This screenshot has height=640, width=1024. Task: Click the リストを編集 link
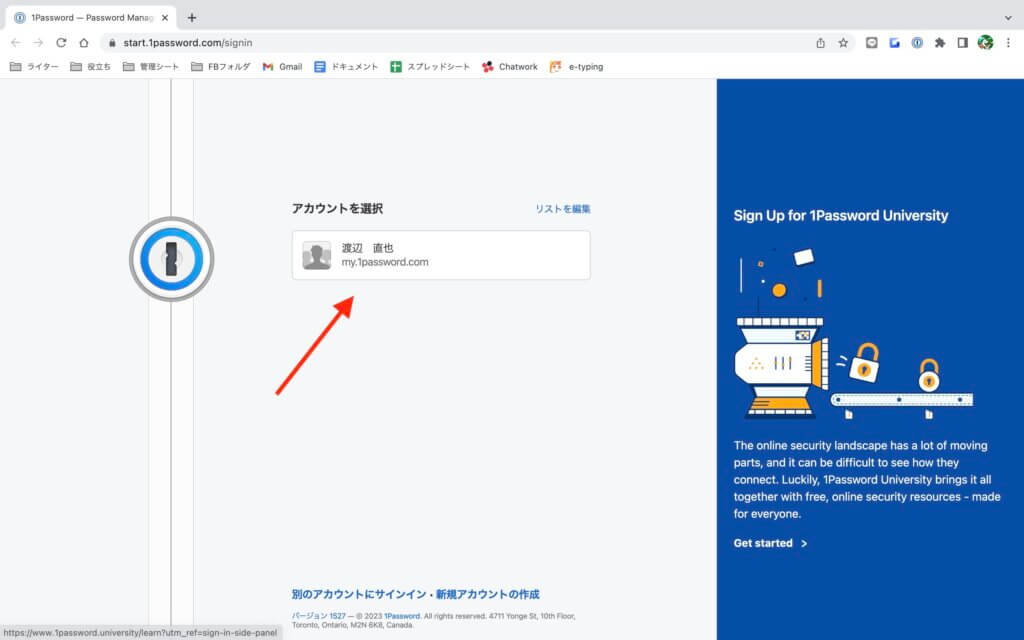click(563, 209)
